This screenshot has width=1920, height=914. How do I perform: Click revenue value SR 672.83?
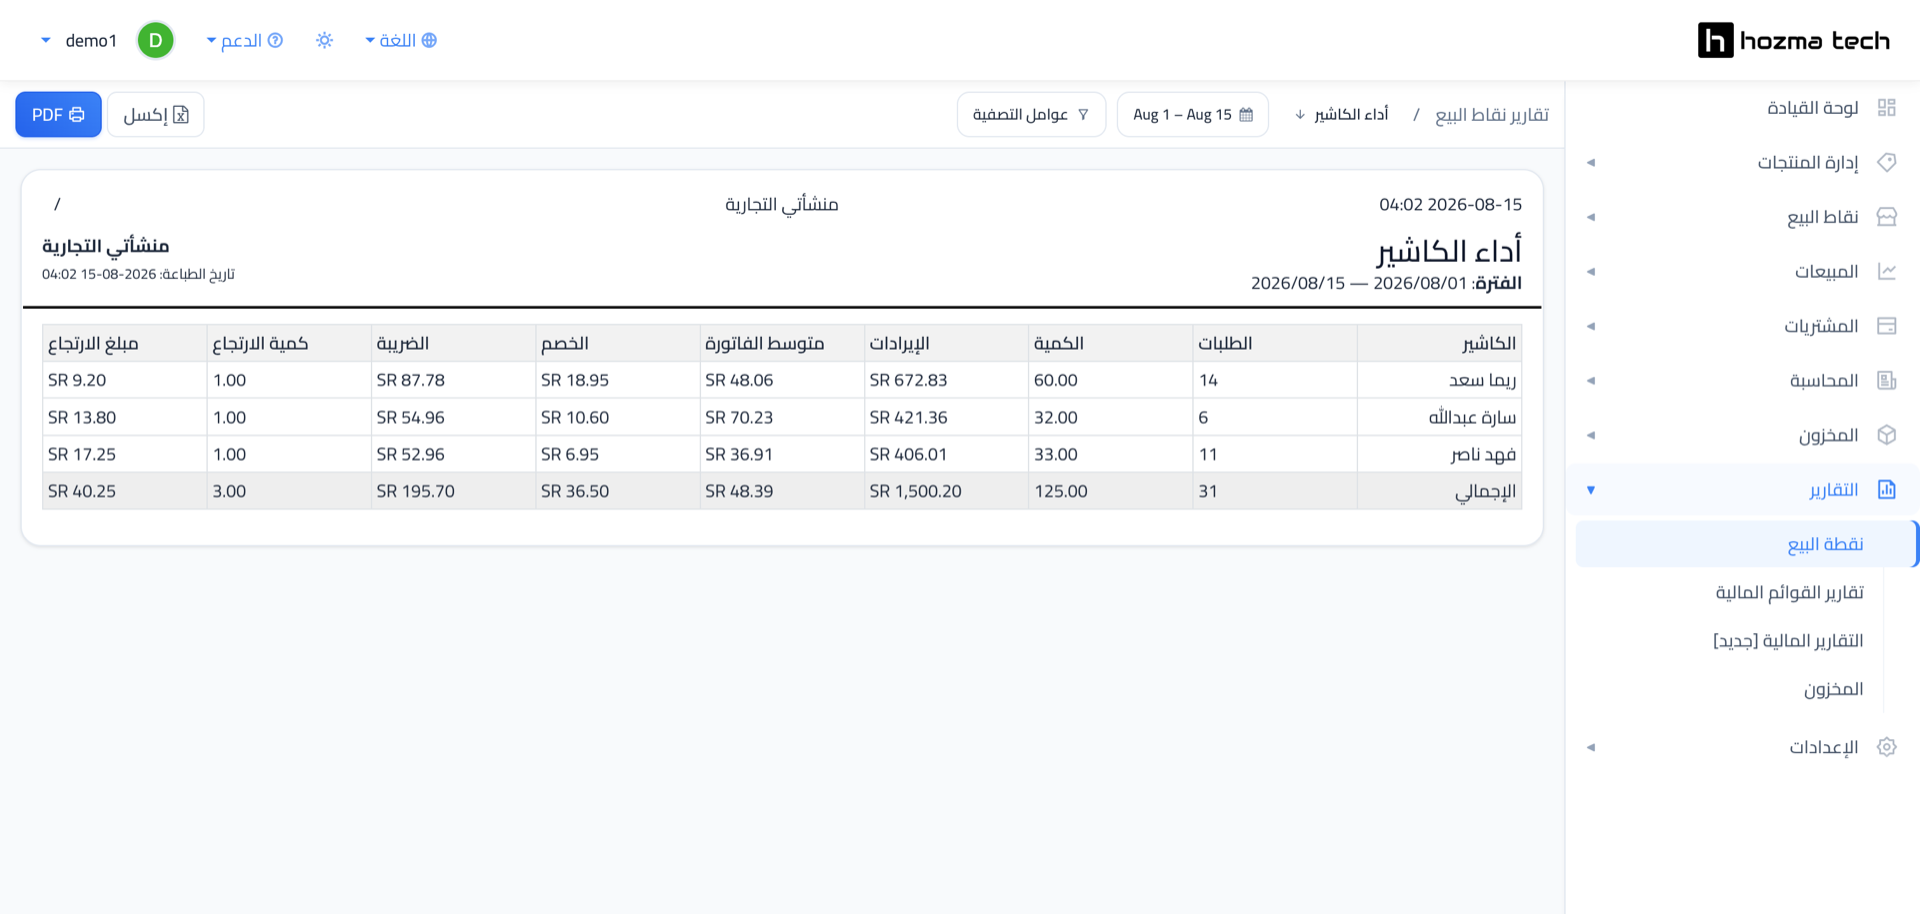tap(908, 380)
